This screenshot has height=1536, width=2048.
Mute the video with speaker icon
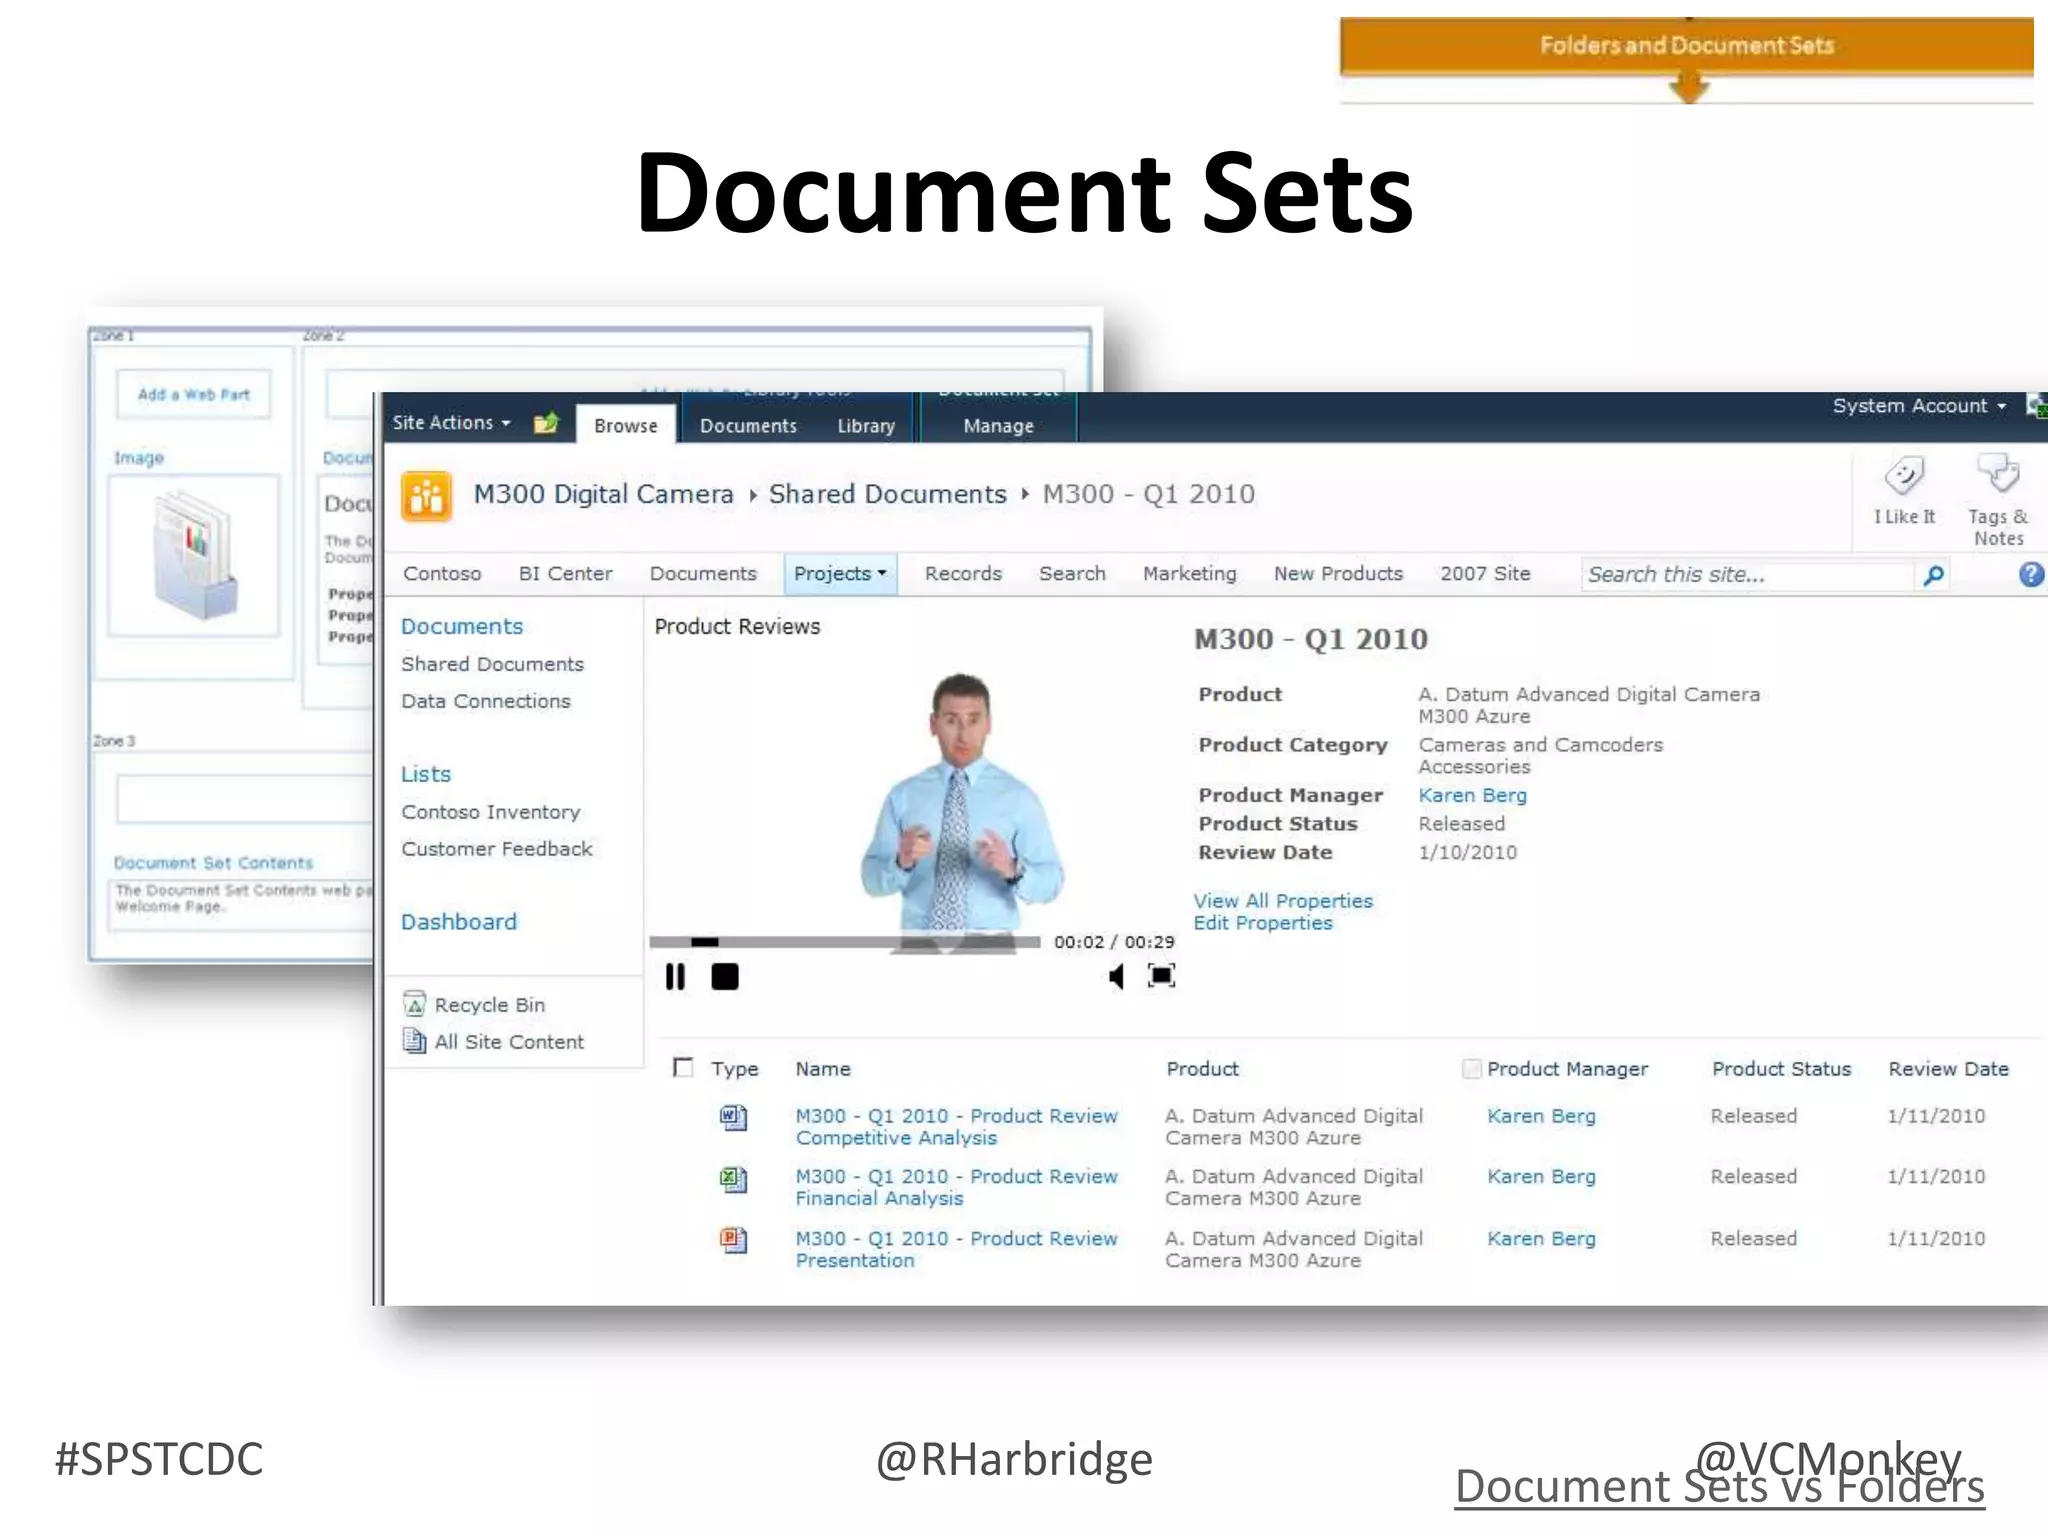(1116, 976)
